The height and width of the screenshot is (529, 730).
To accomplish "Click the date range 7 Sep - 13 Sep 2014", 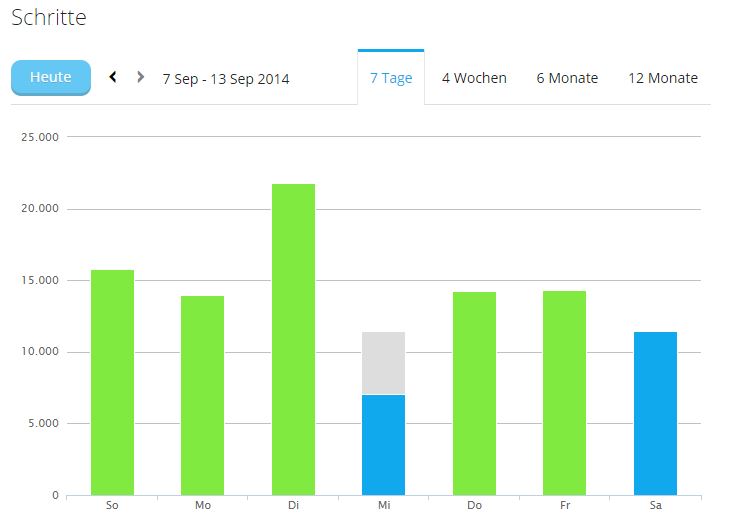I will pyautogui.click(x=226, y=79).
